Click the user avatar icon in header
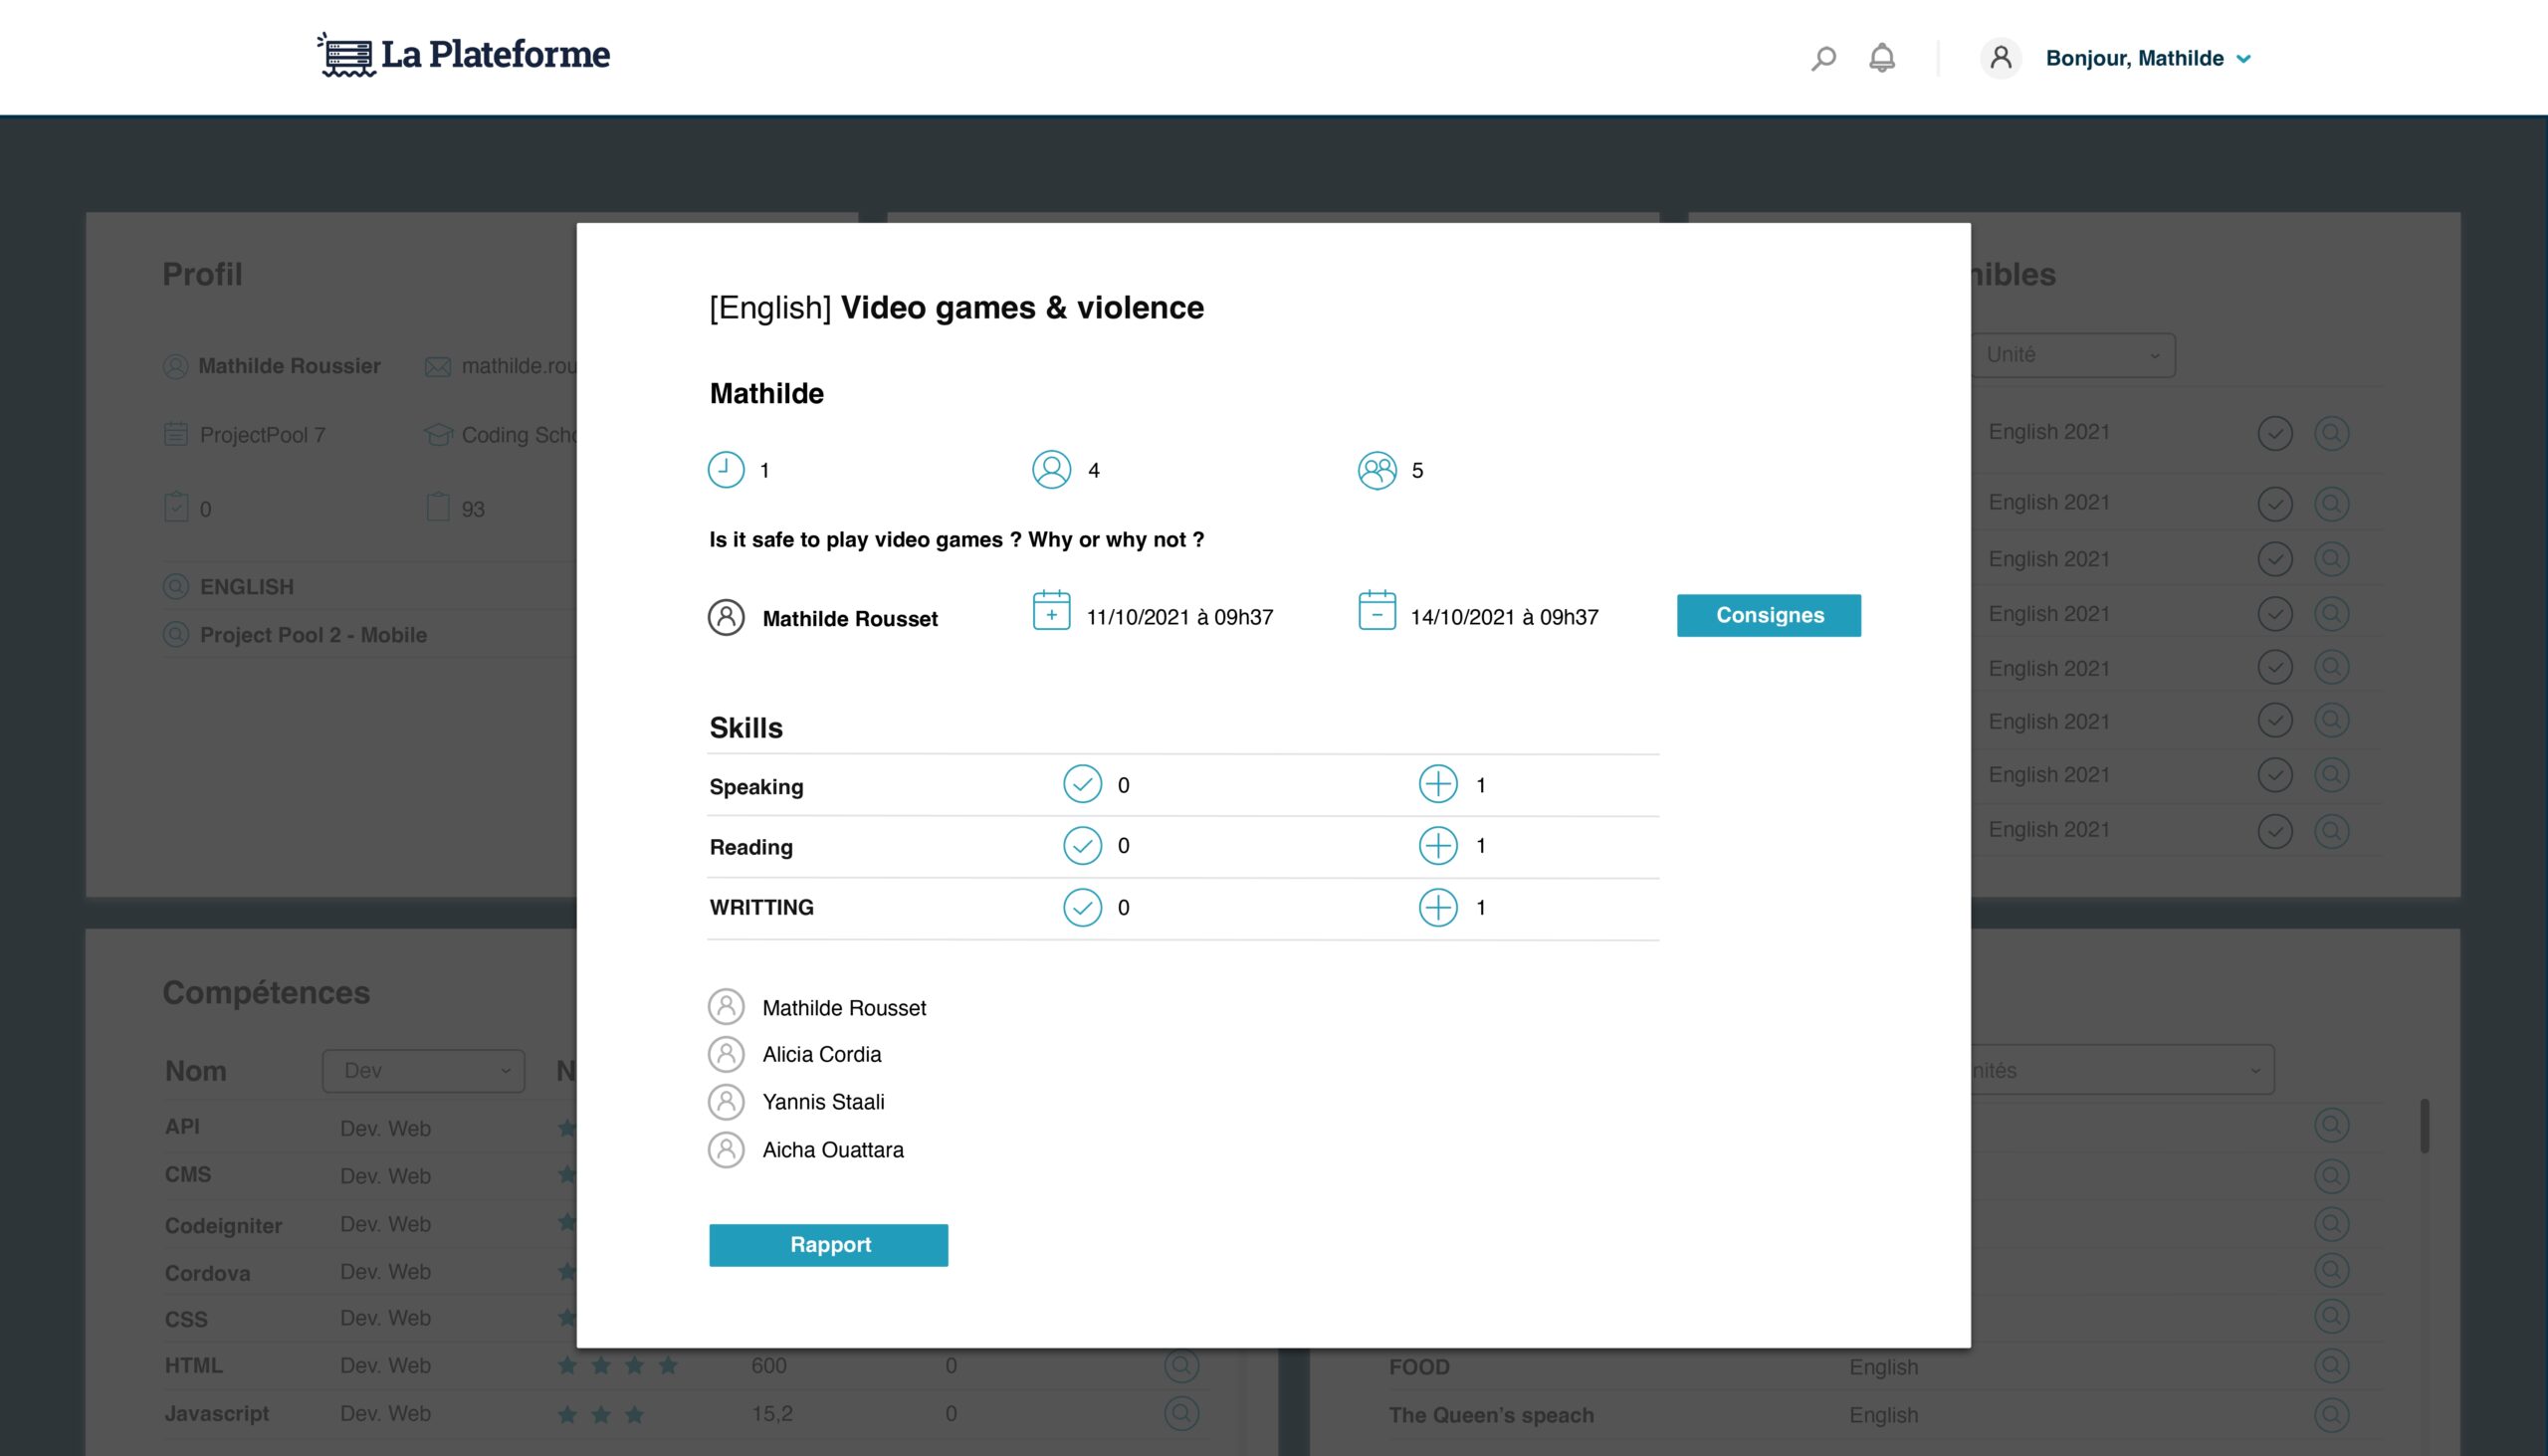This screenshot has width=2548, height=1456. click(2000, 58)
